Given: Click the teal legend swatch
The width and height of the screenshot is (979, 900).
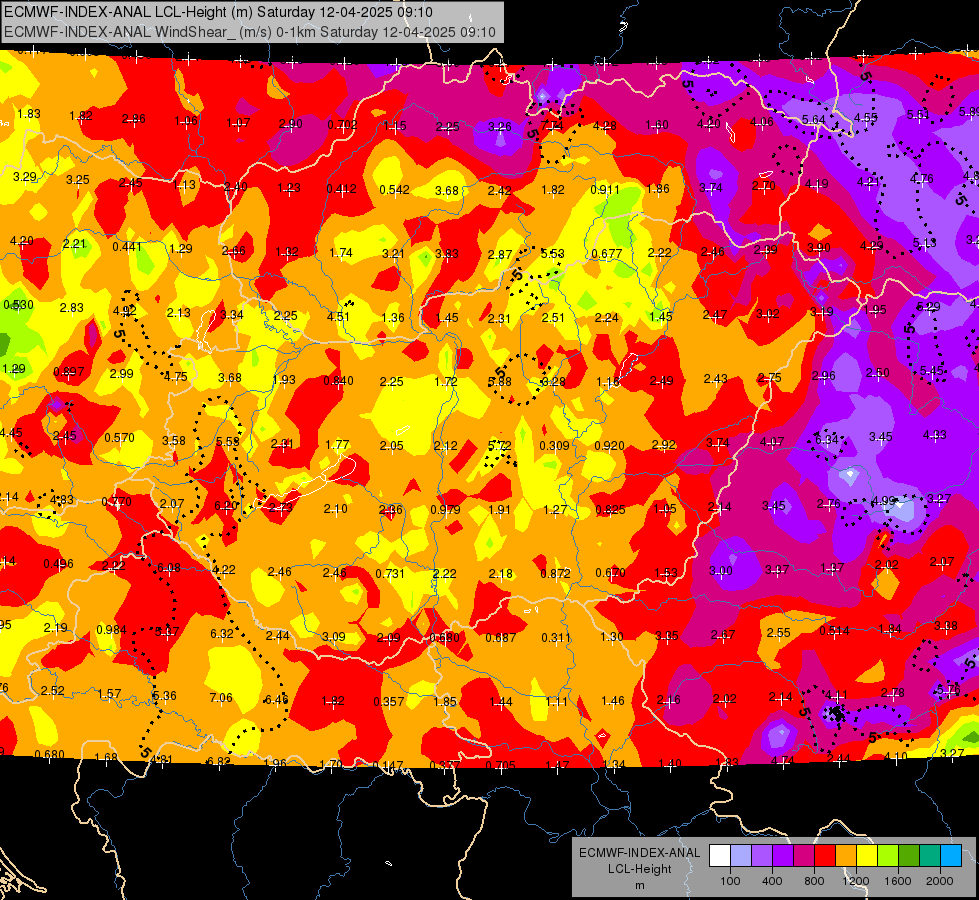Looking at the screenshot, I should click(x=930, y=856).
